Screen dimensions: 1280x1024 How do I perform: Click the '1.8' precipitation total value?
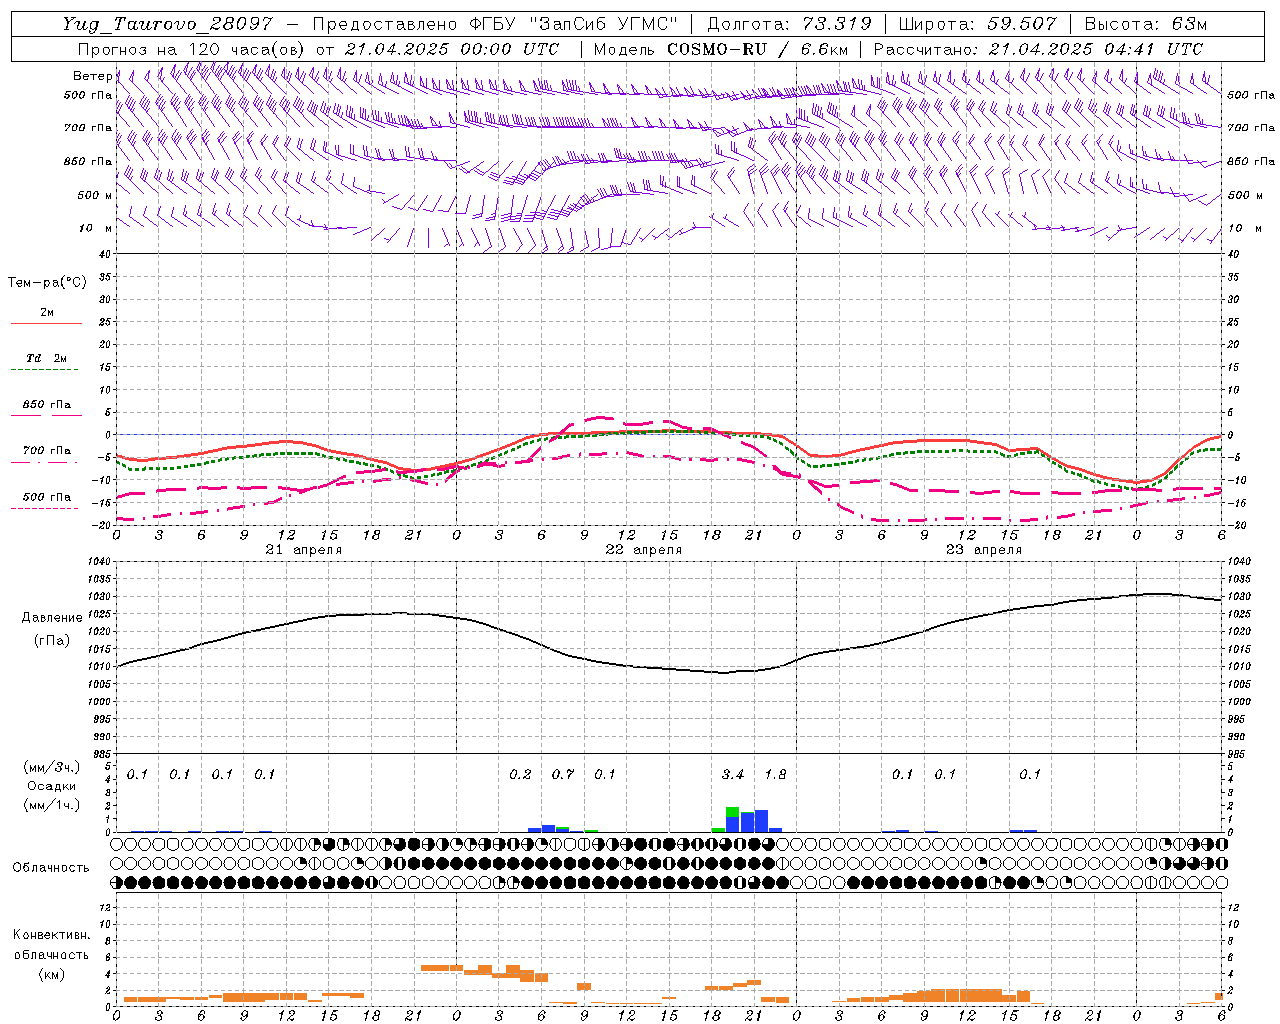[775, 775]
